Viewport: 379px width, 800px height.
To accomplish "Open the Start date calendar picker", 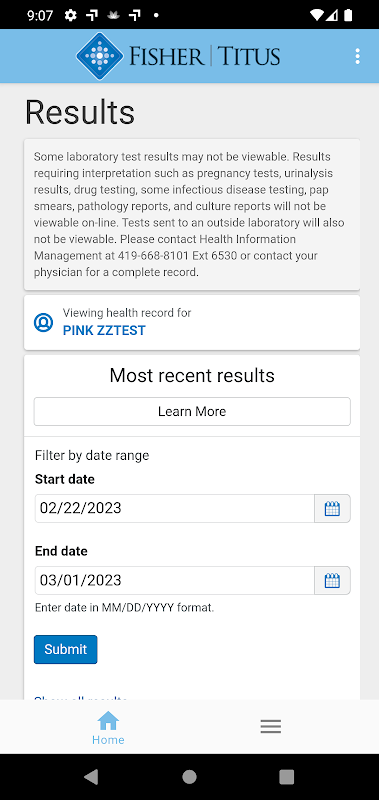I will tap(332, 508).
